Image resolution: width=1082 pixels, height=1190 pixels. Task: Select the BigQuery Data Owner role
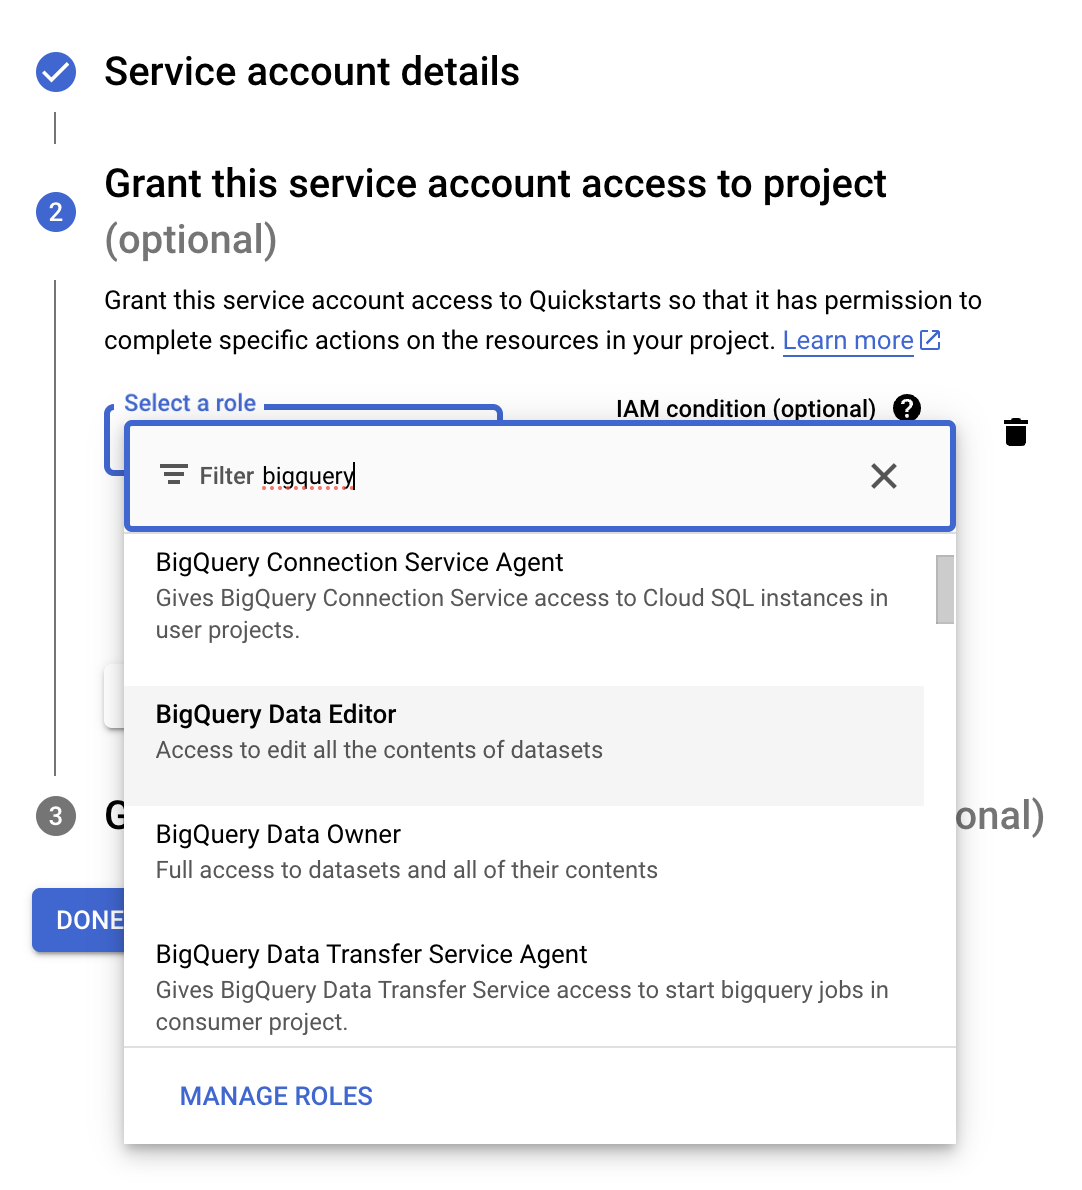click(x=400, y=850)
